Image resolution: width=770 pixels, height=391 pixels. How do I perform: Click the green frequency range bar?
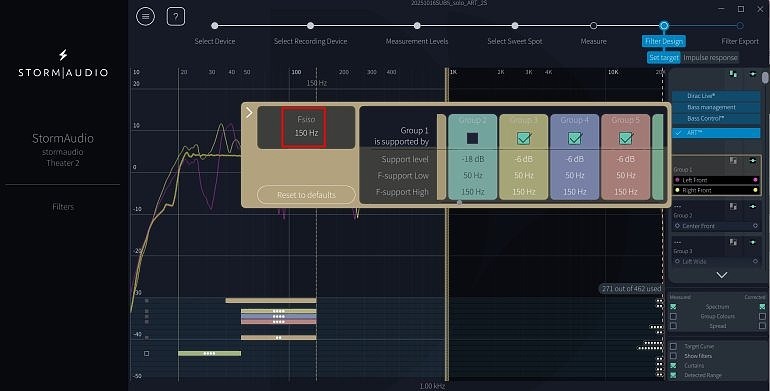point(209,353)
